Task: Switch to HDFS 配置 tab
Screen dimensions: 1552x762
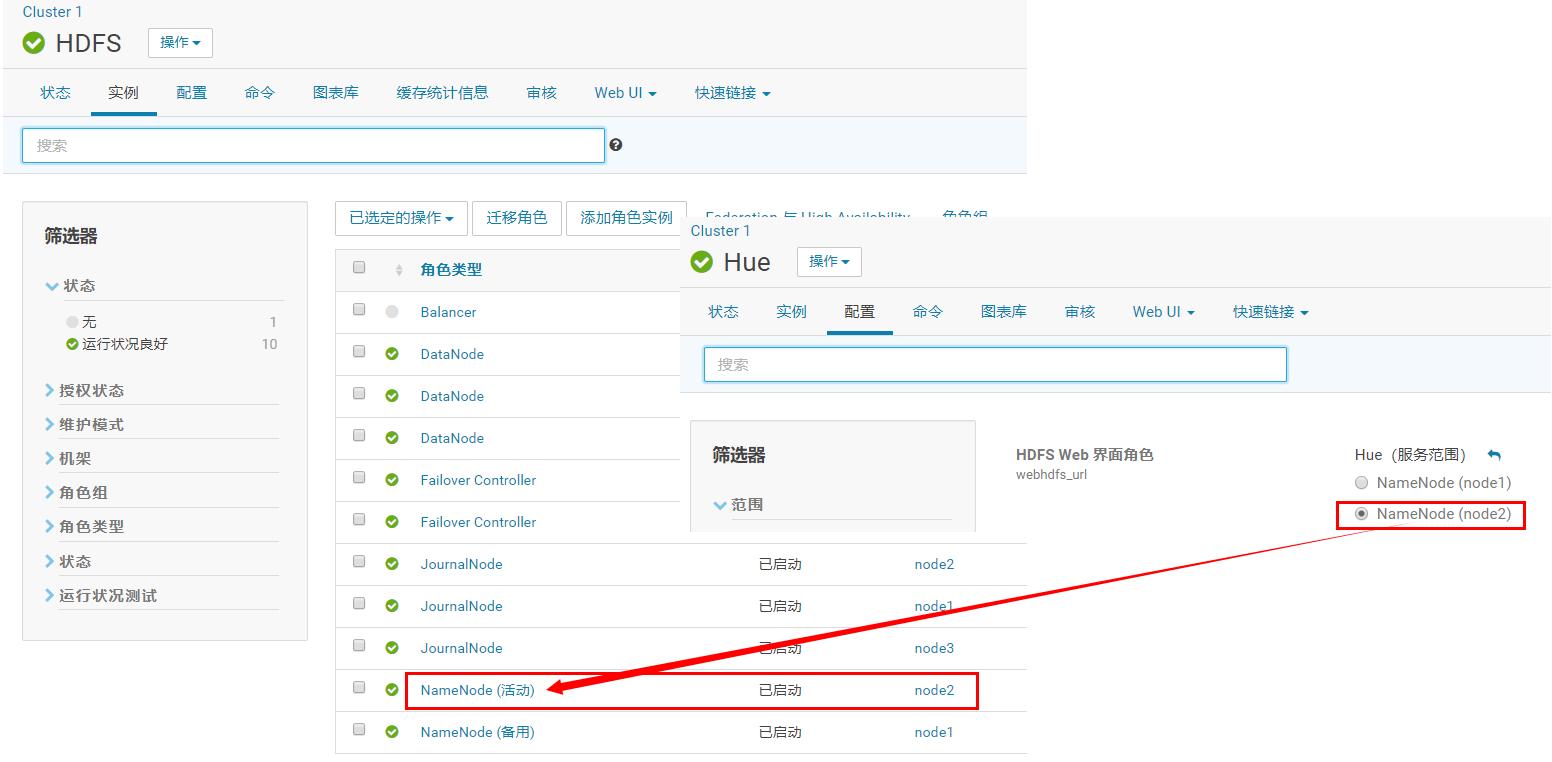Action: pyautogui.click(x=192, y=93)
